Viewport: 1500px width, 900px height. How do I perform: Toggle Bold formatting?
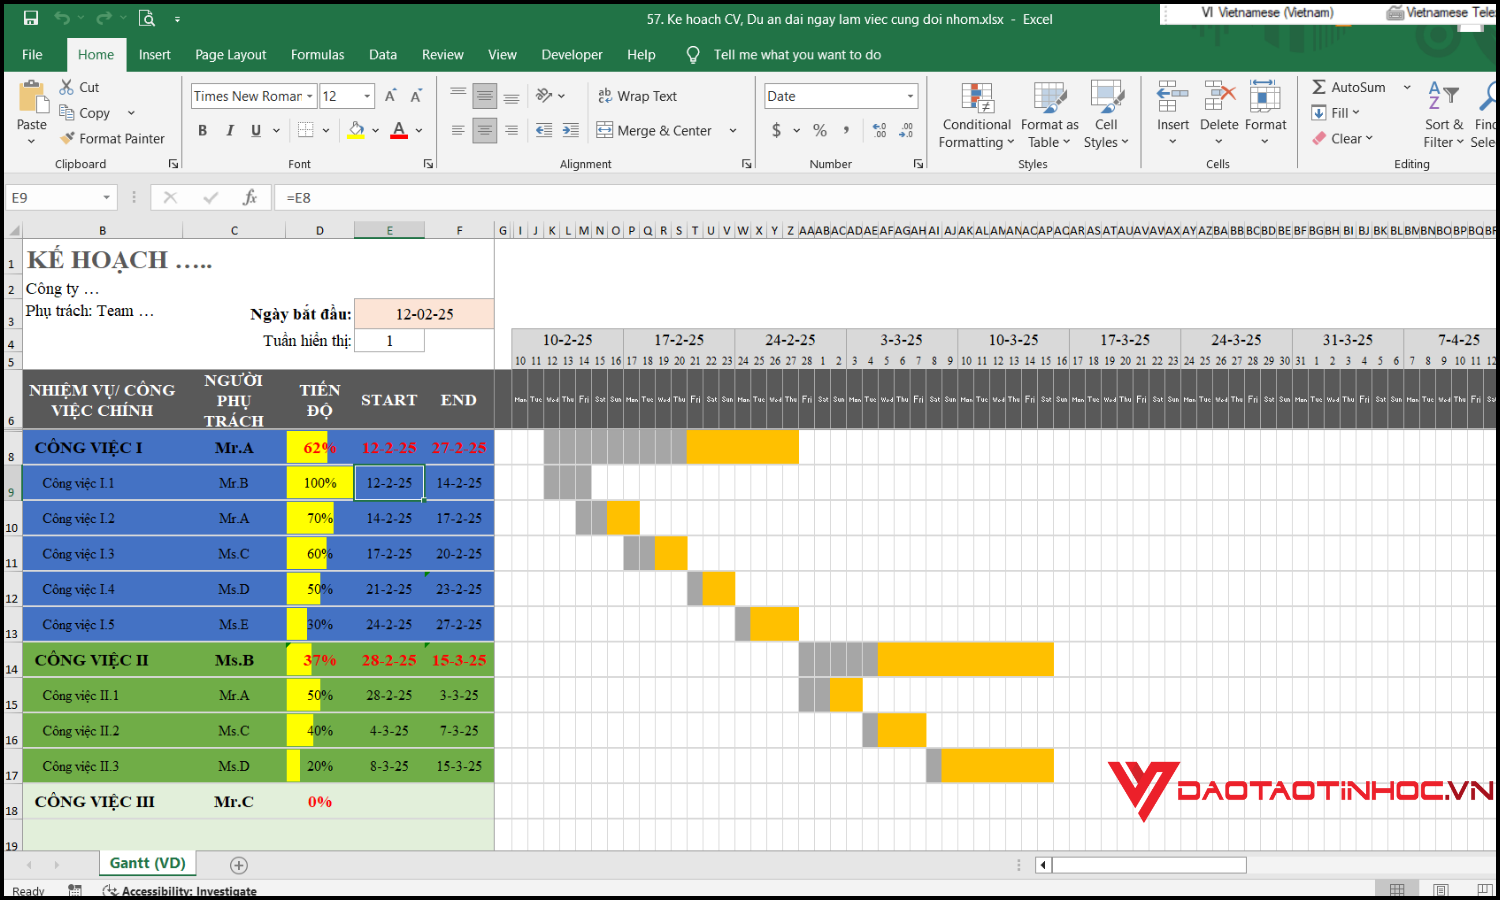(x=203, y=130)
